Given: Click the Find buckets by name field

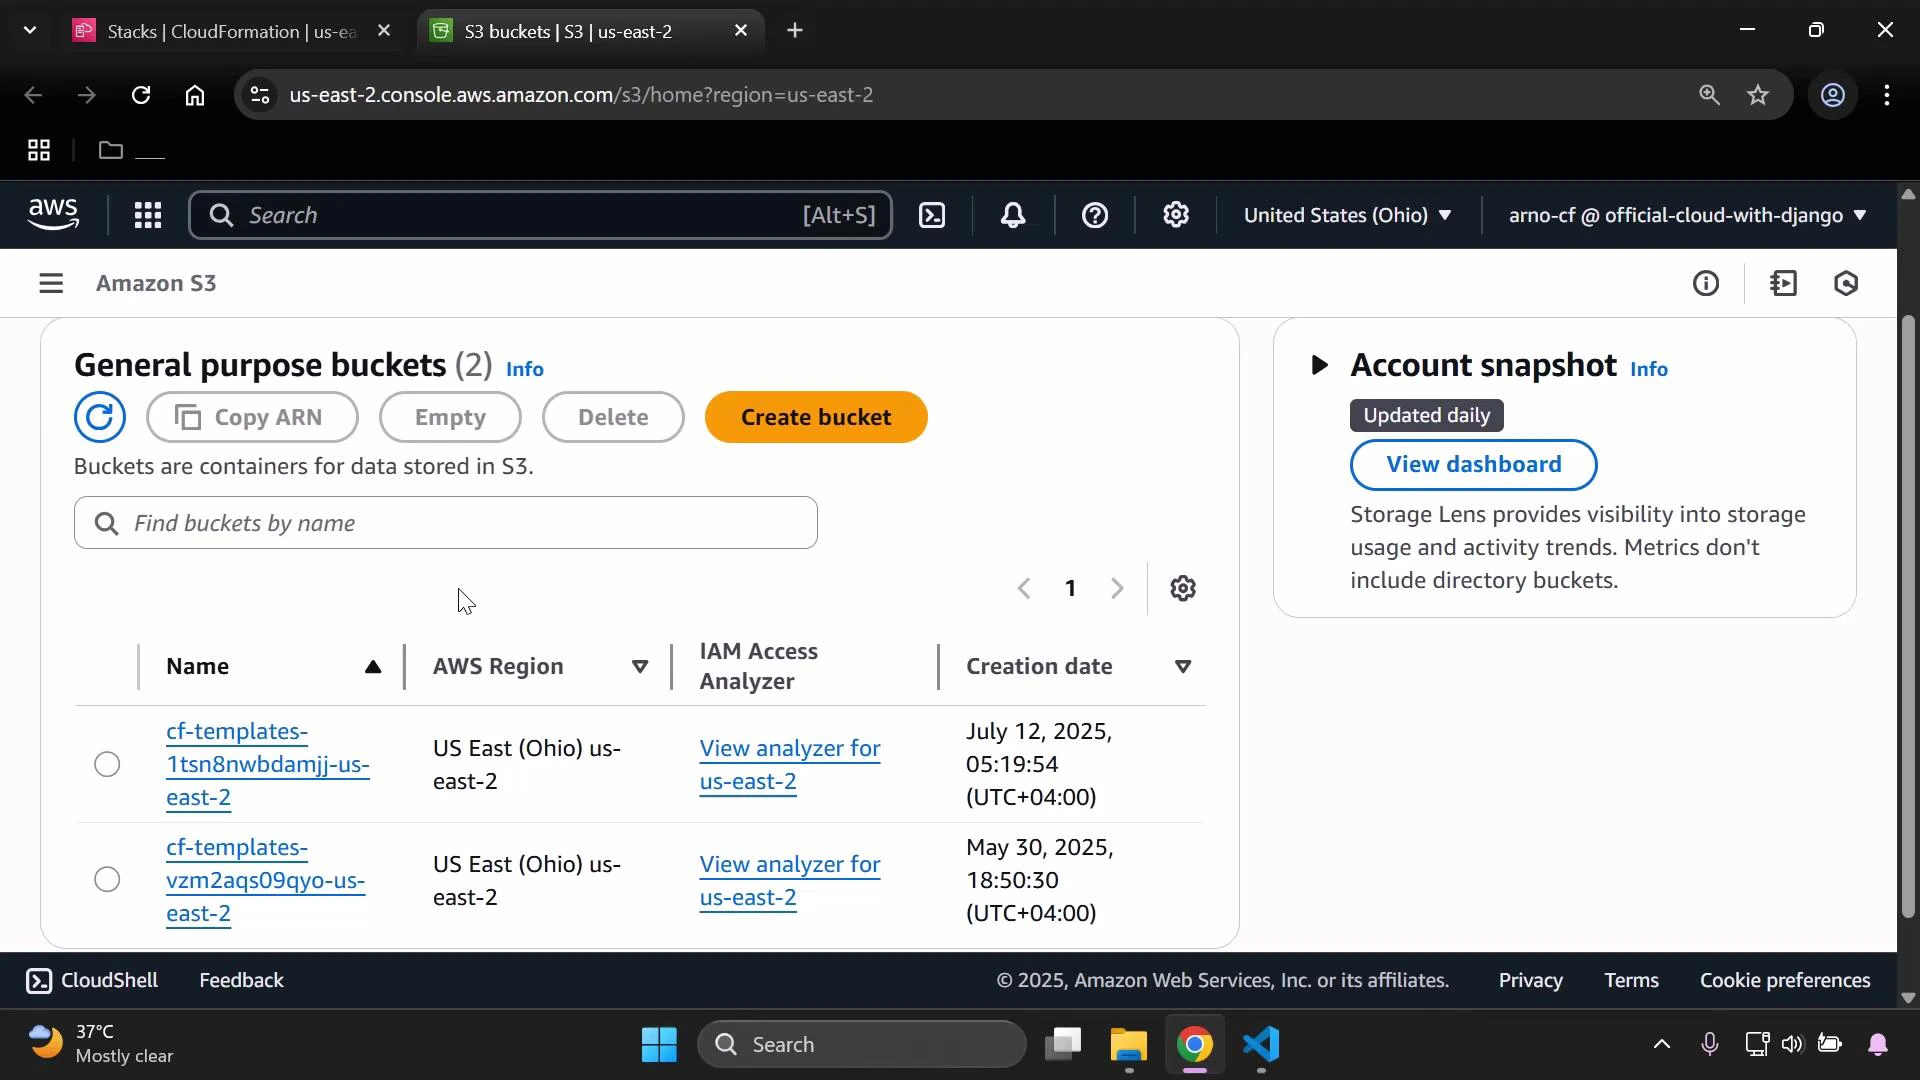Looking at the screenshot, I should pos(445,522).
